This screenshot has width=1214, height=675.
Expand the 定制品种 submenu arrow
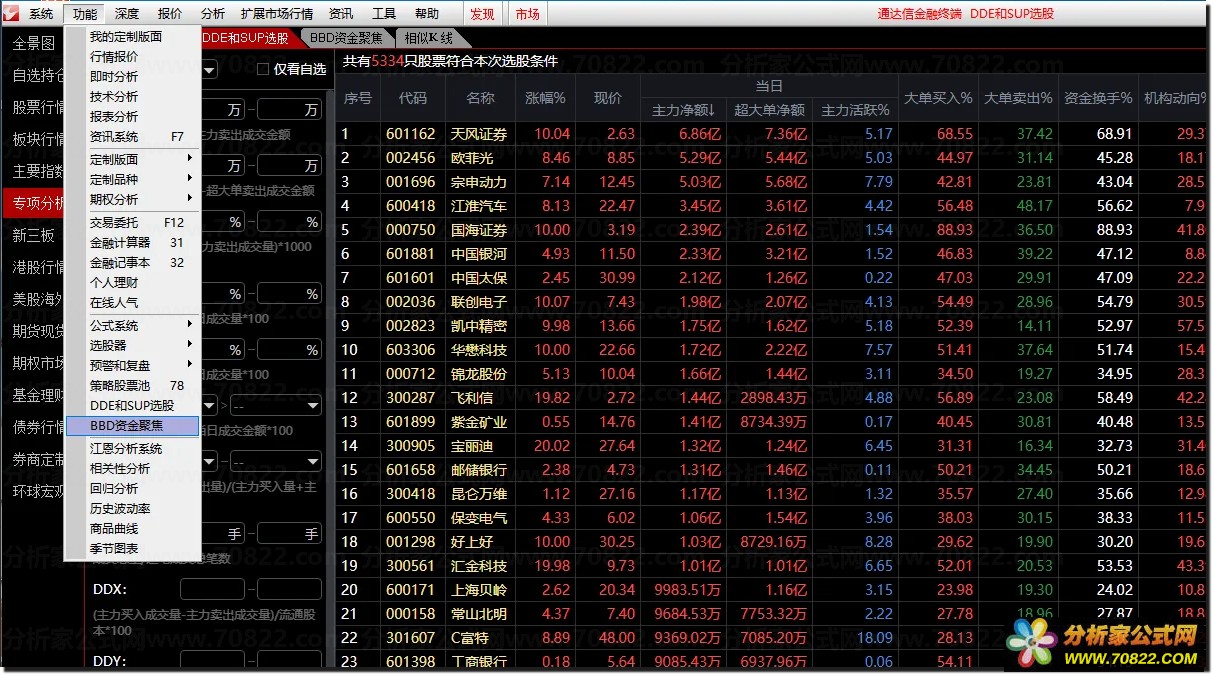[189, 179]
